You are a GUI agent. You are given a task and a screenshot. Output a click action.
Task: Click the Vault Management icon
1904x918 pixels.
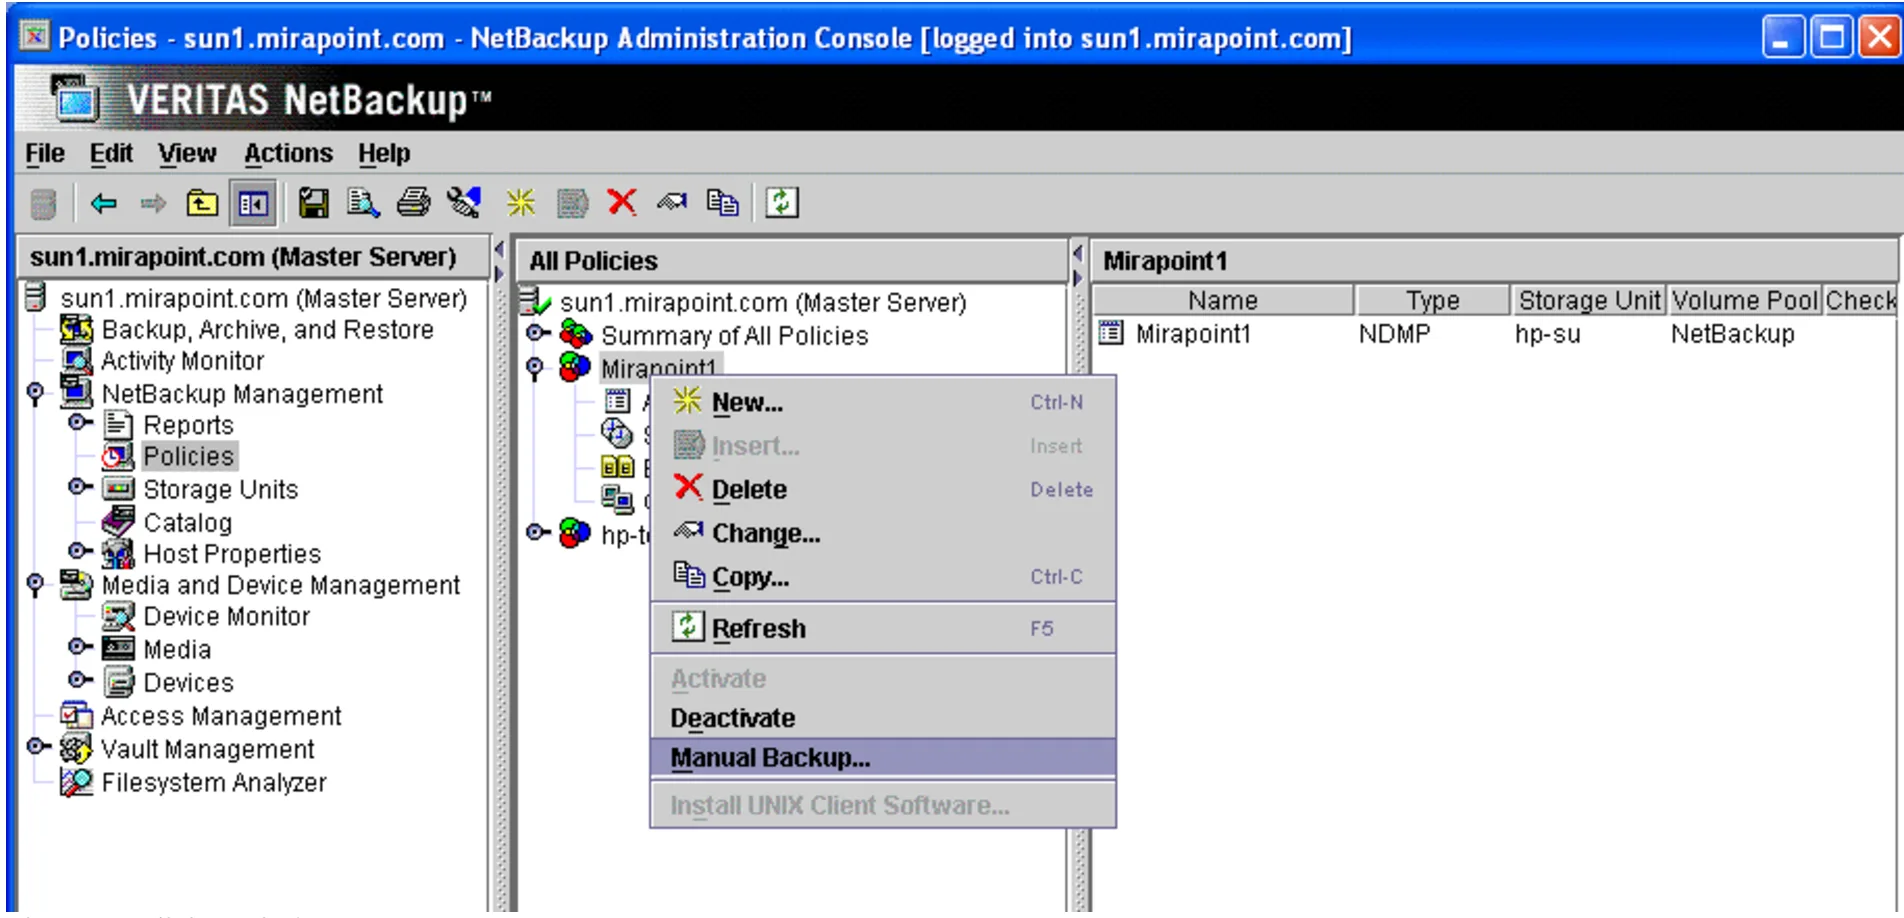[77, 748]
